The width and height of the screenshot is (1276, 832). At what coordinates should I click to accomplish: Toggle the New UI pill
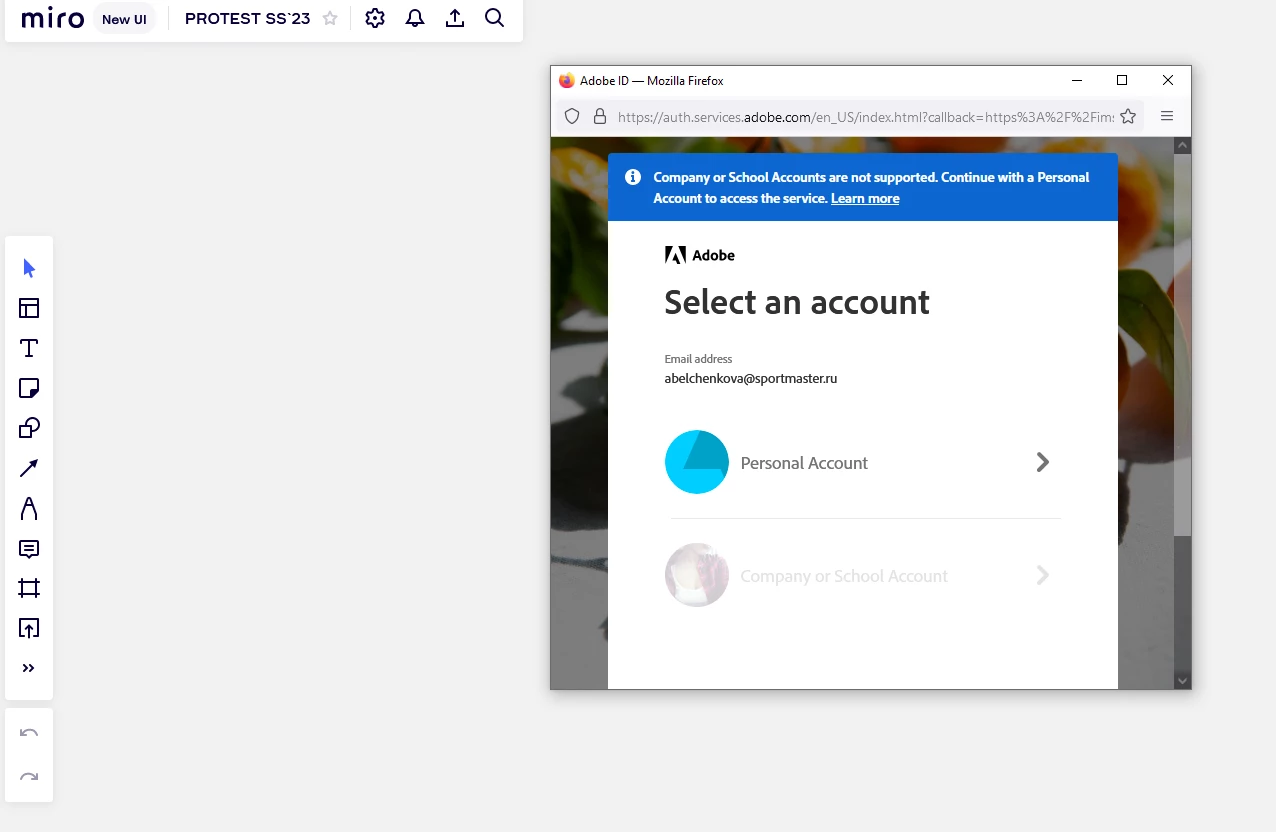point(124,19)
